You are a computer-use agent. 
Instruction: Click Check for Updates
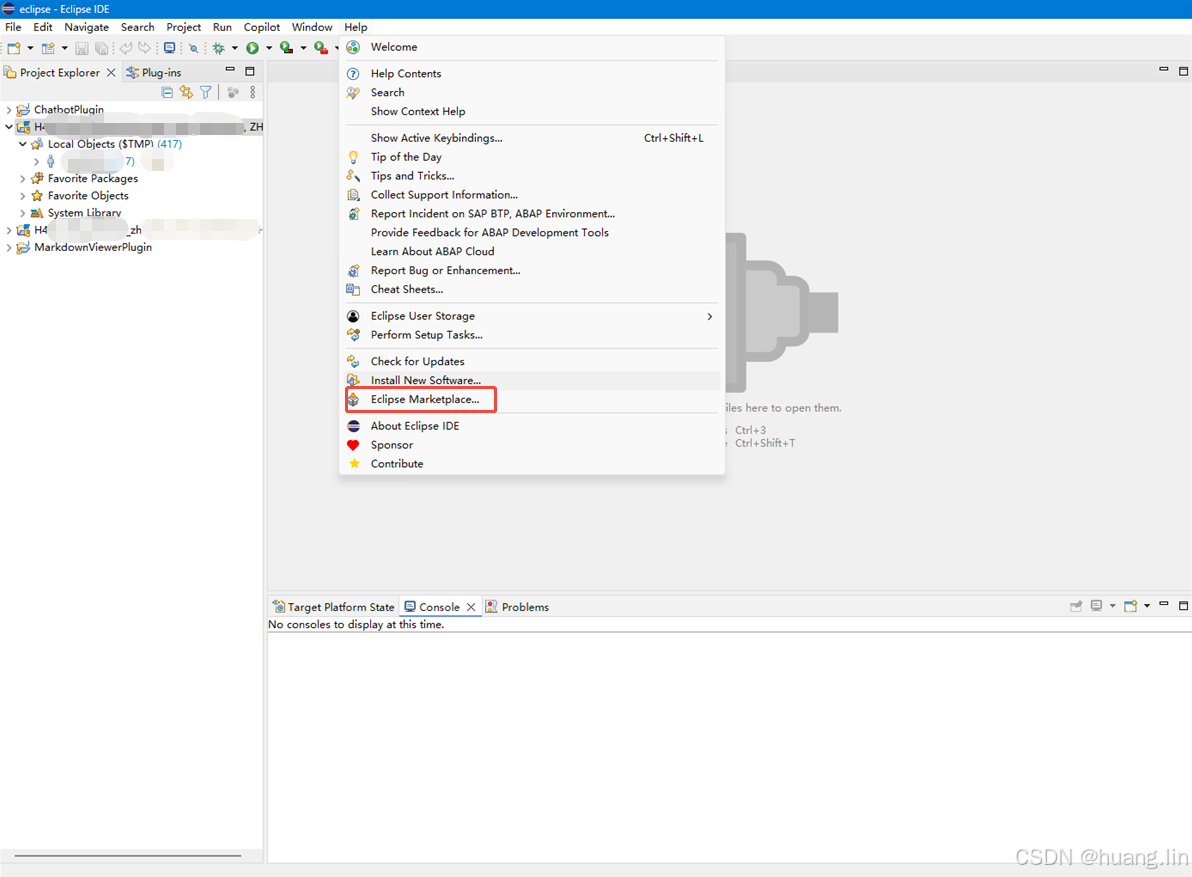tap(531, 362)
